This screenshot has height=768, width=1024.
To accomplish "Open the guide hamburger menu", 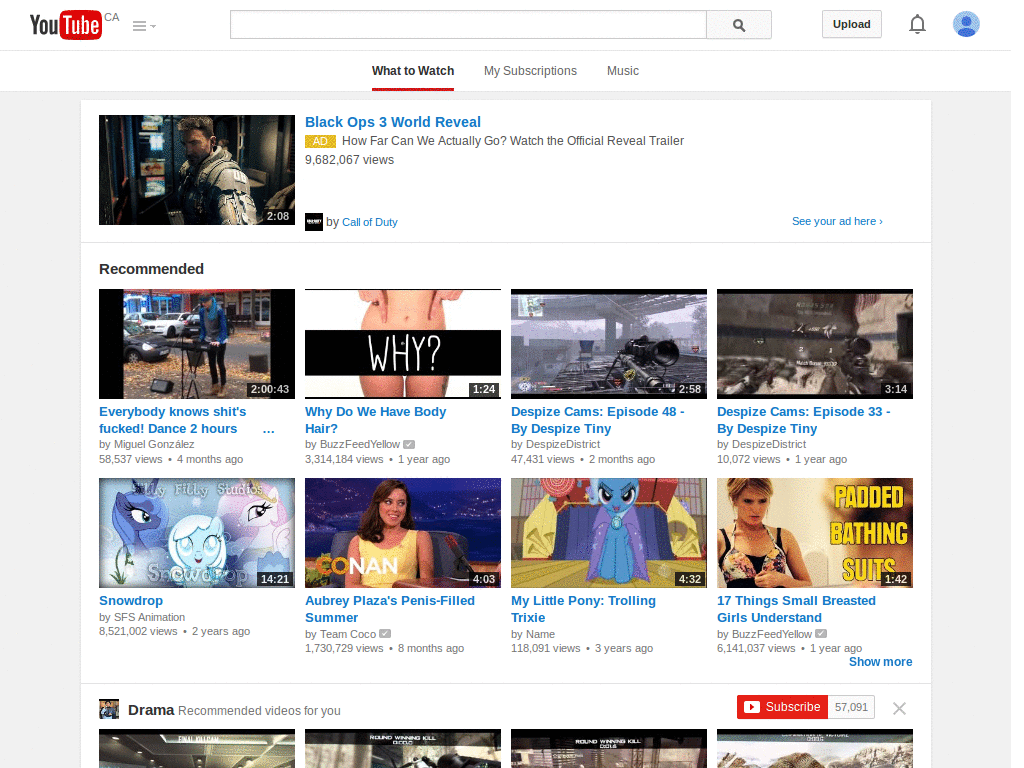I will pyautogui.click(x=144, y=26).
